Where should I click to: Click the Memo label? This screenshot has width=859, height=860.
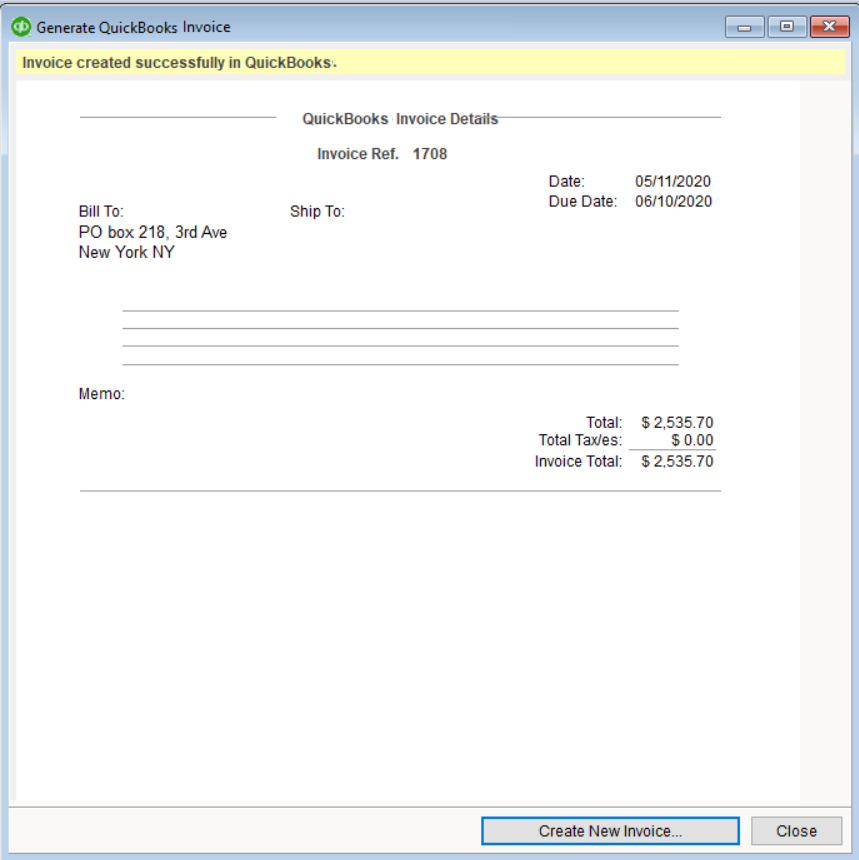[x=101, y=394]
